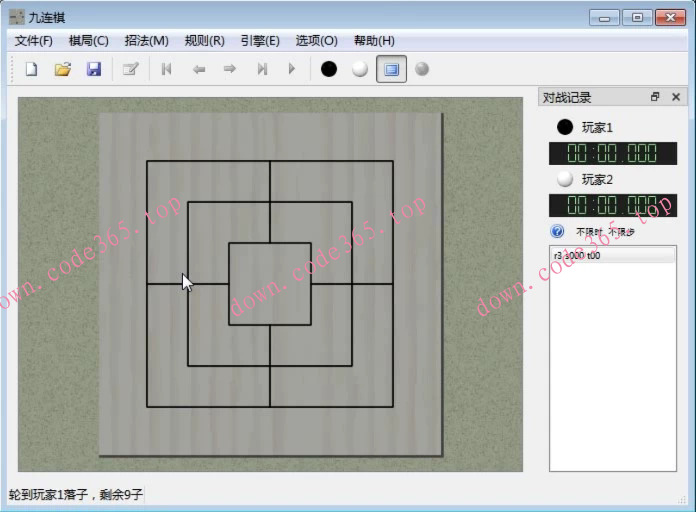Undock the 对战记录 panel with float button
The height and width of the screenshot is (512, 696).
655,97
